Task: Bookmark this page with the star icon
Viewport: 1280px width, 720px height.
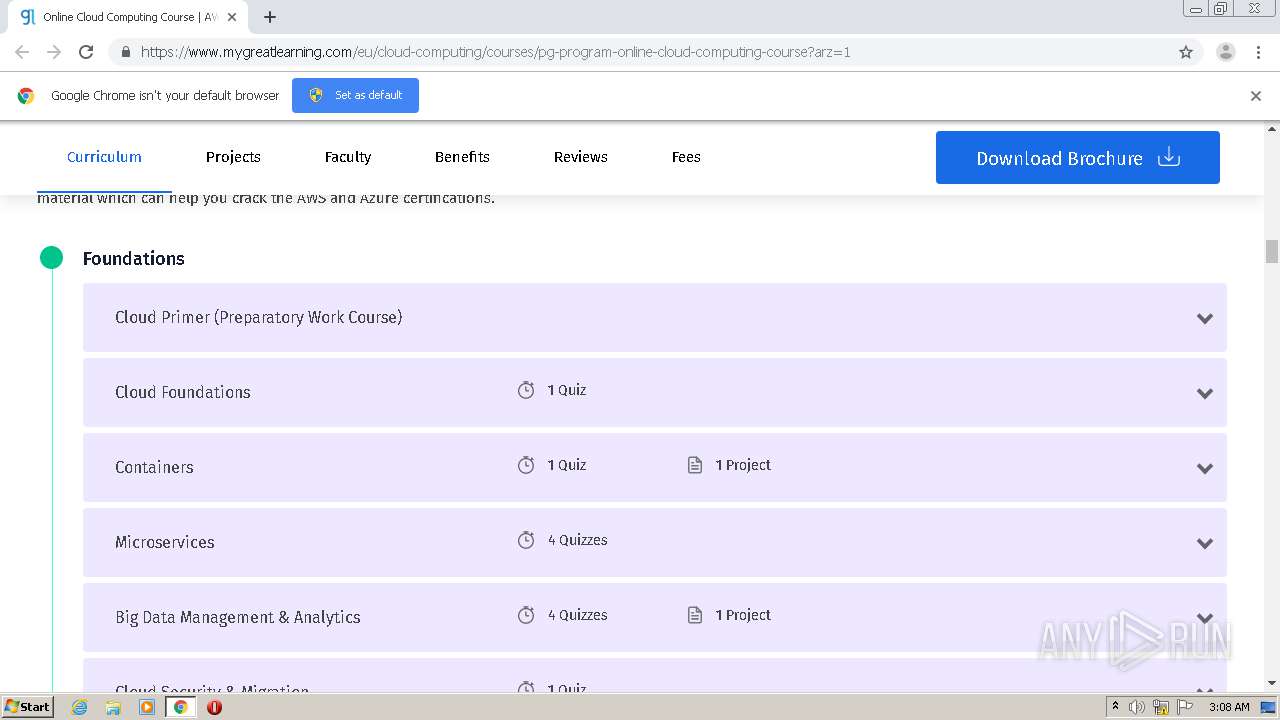Action: pyautogui.click(x=1186, y=52)
